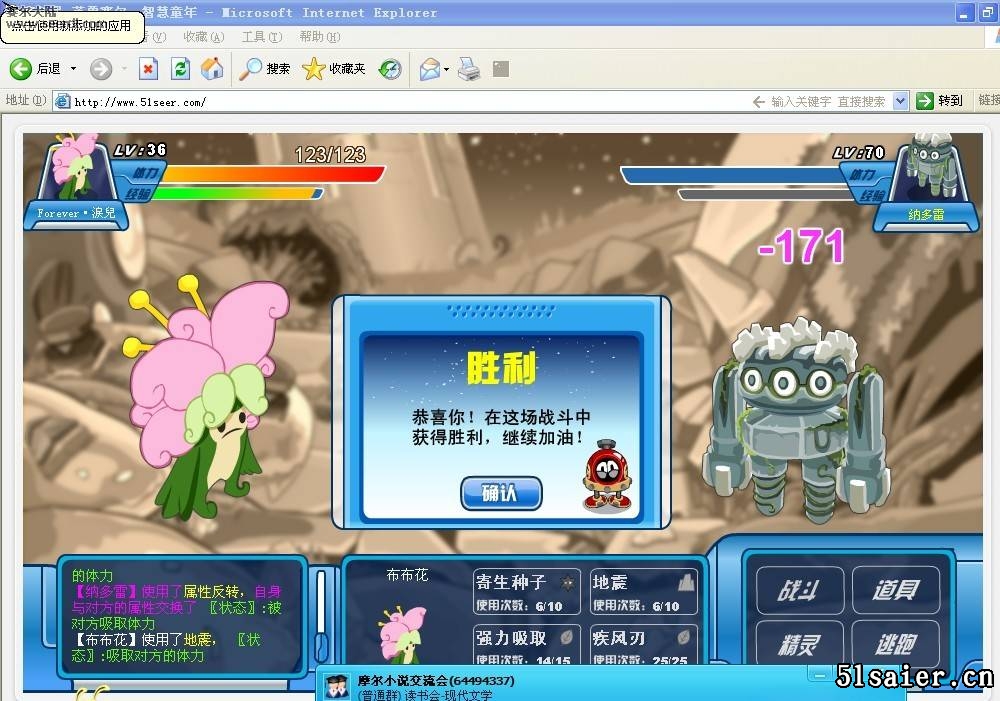Click the Internet Explorer page icon in address bar
Screen dimensions: 1000x701
click(x=62, y=101)
